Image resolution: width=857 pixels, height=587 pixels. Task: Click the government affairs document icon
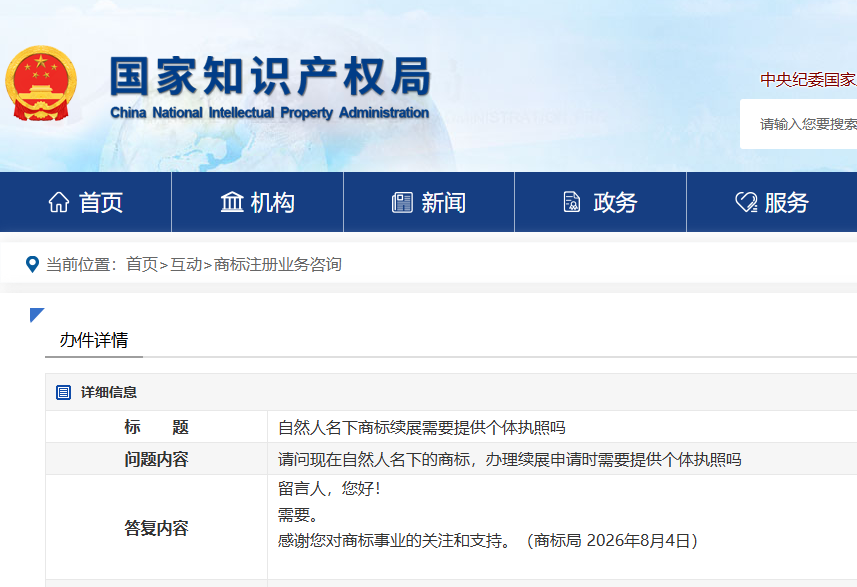572,202
